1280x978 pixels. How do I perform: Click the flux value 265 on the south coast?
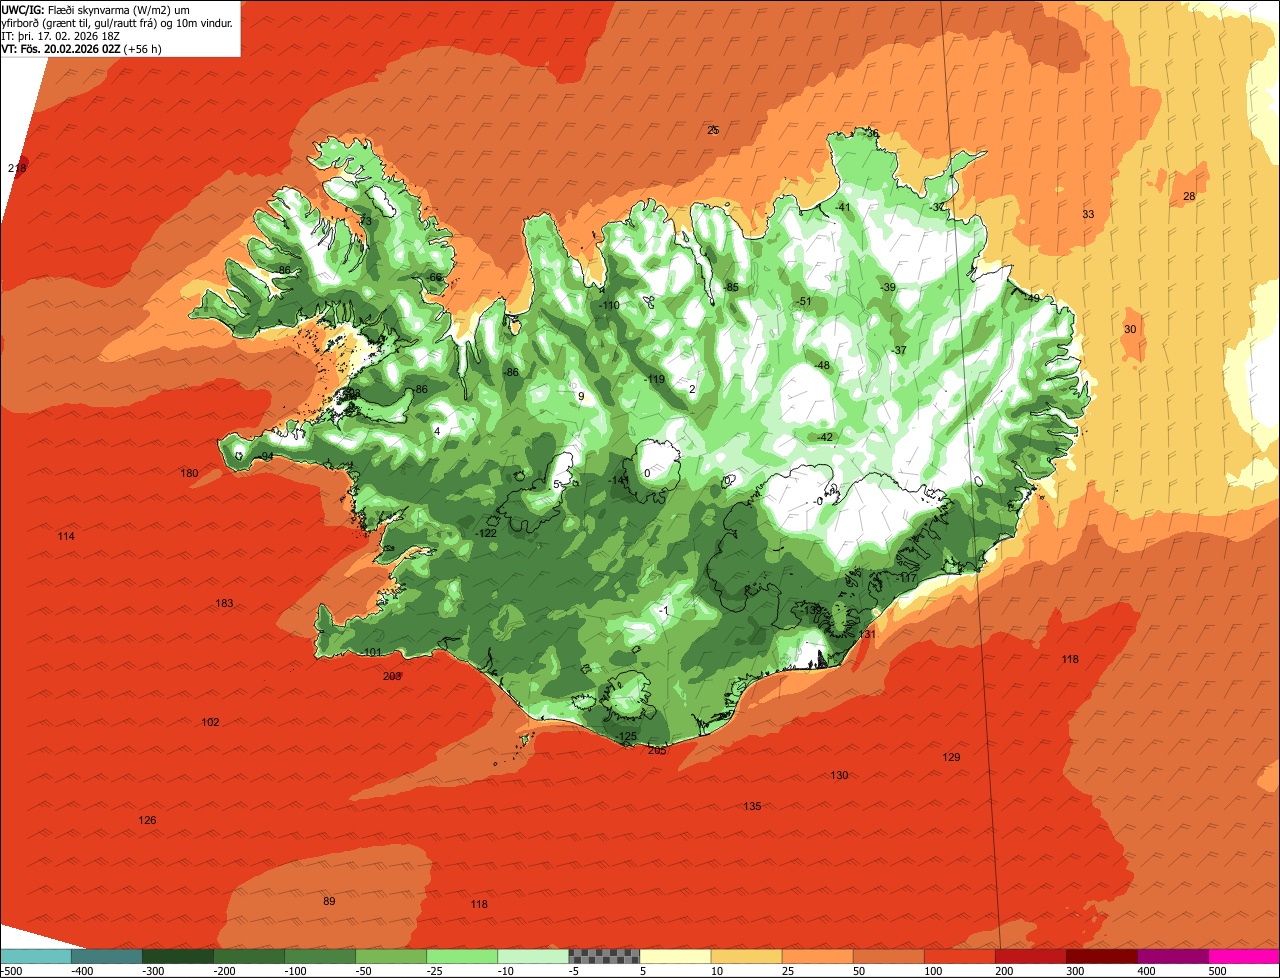(657, 750)
